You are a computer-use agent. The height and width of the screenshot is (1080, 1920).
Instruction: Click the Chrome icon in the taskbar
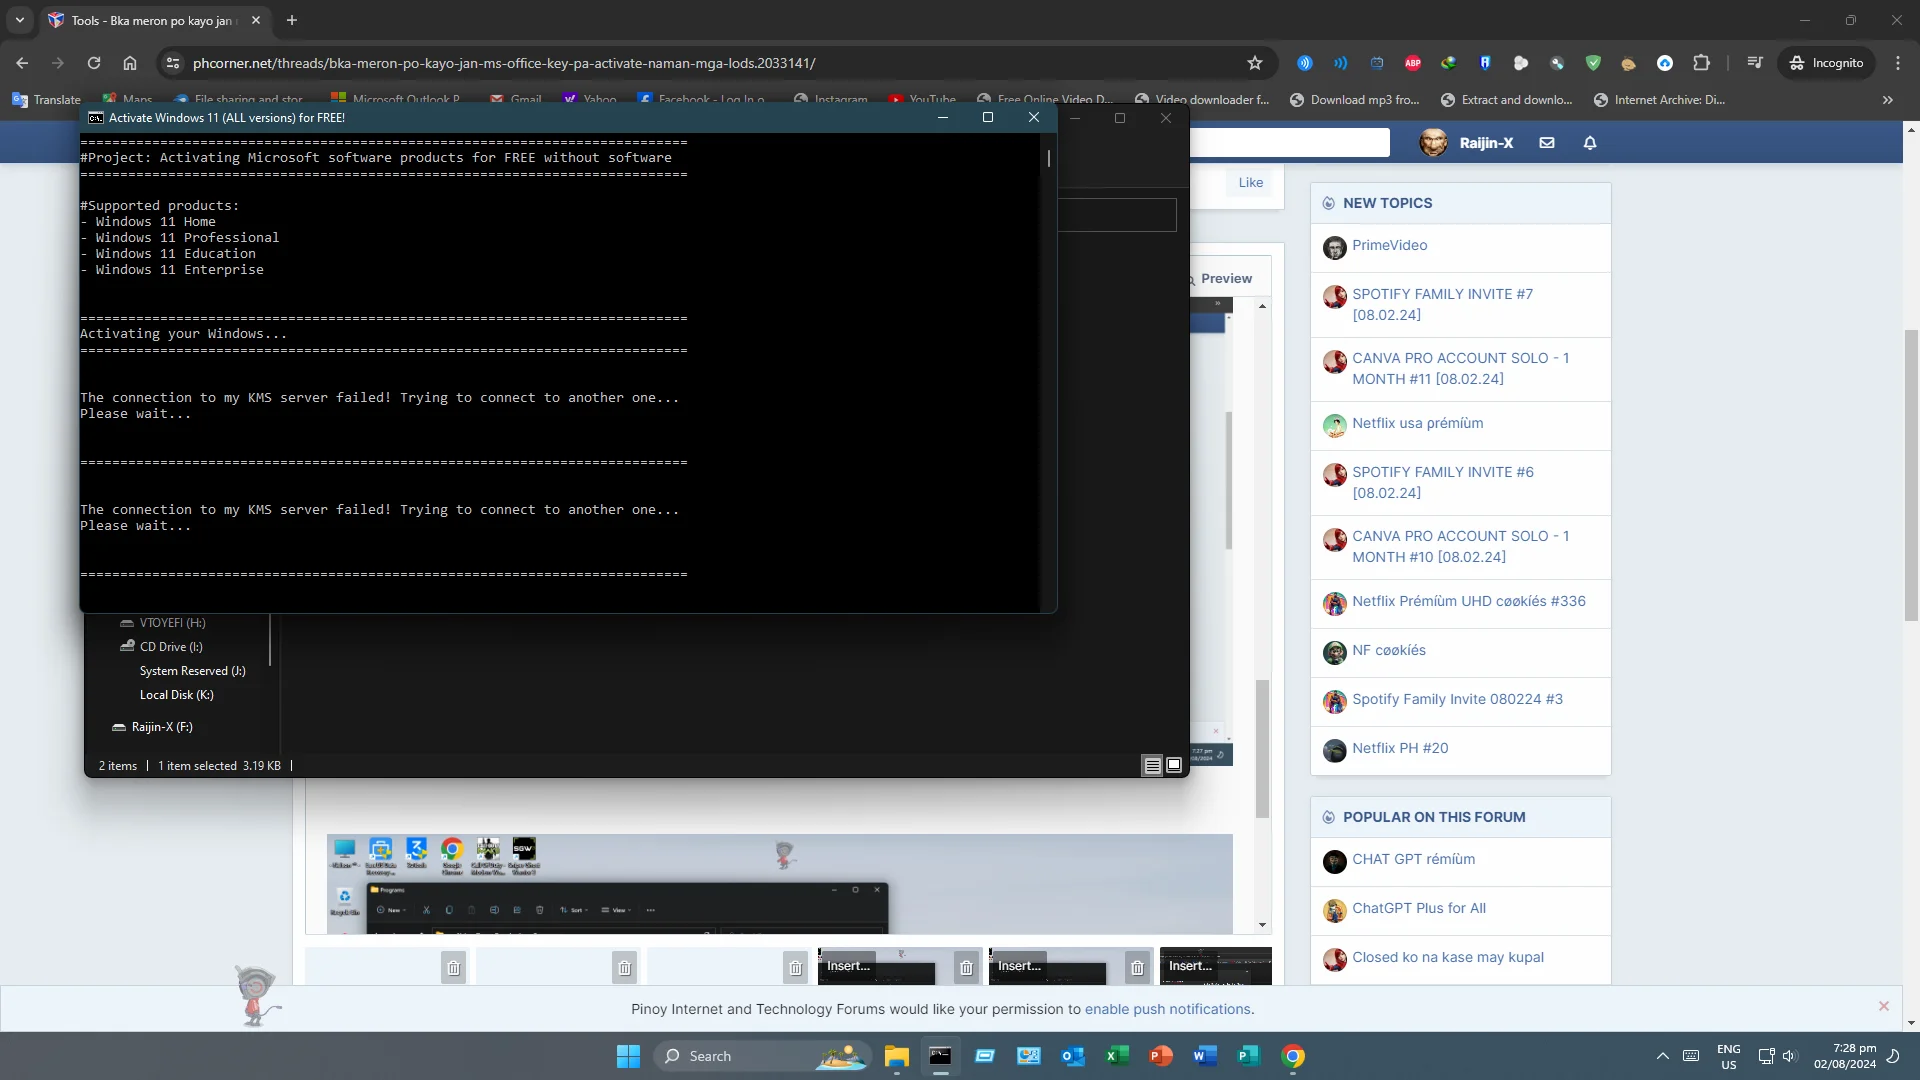(1293, 1056)
